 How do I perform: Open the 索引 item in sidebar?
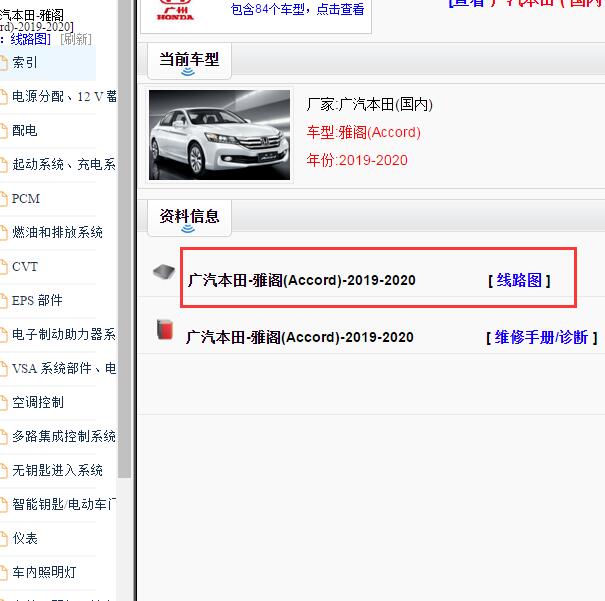pyautogui.click(x=25, y=62)
